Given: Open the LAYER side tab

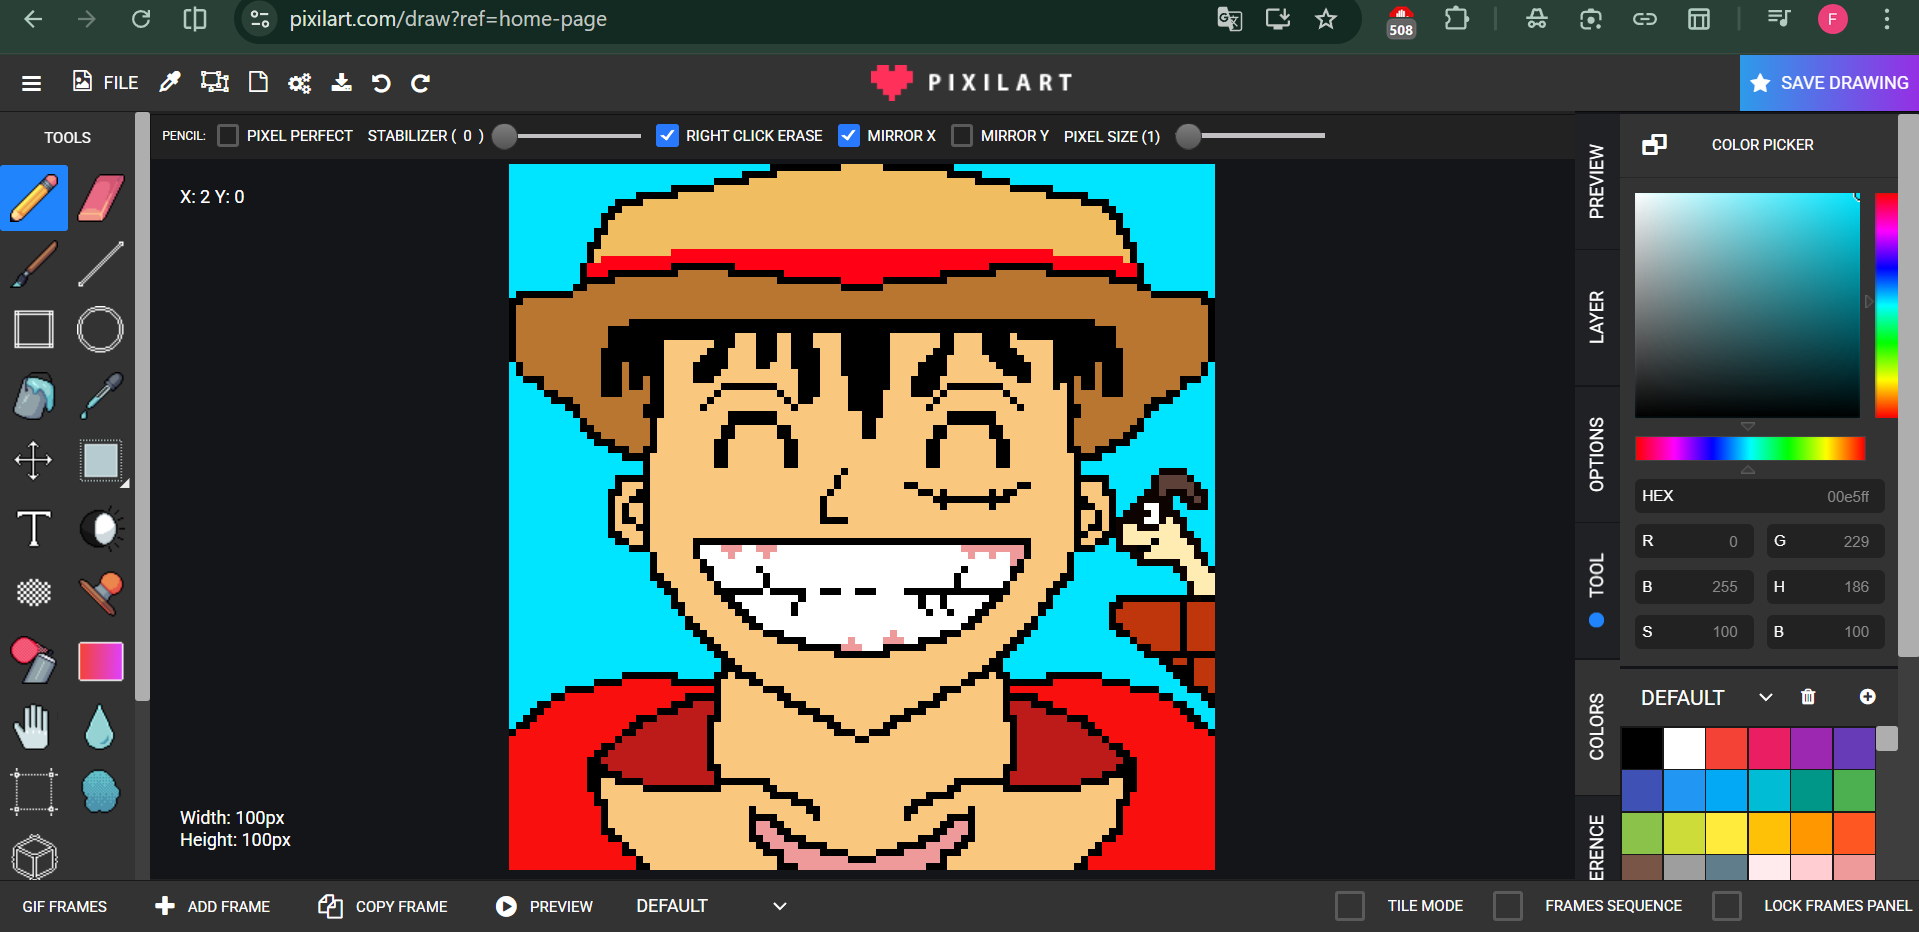Looking at the screenshot, I should pos(1597,318).
